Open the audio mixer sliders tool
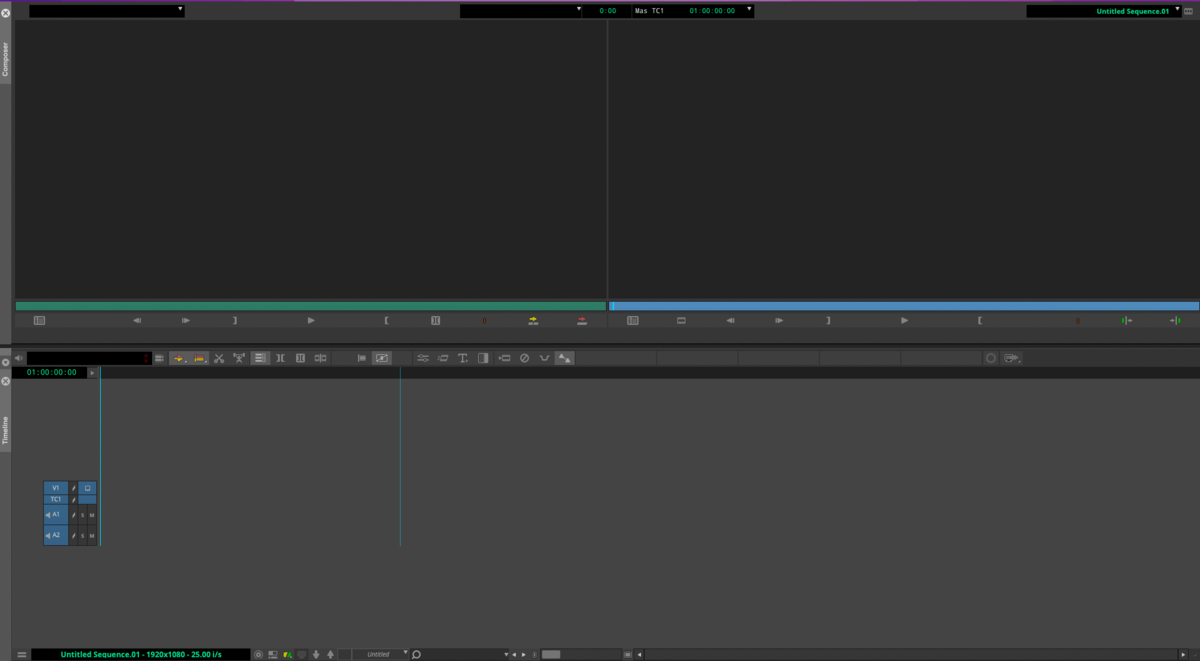 (422, 357)
